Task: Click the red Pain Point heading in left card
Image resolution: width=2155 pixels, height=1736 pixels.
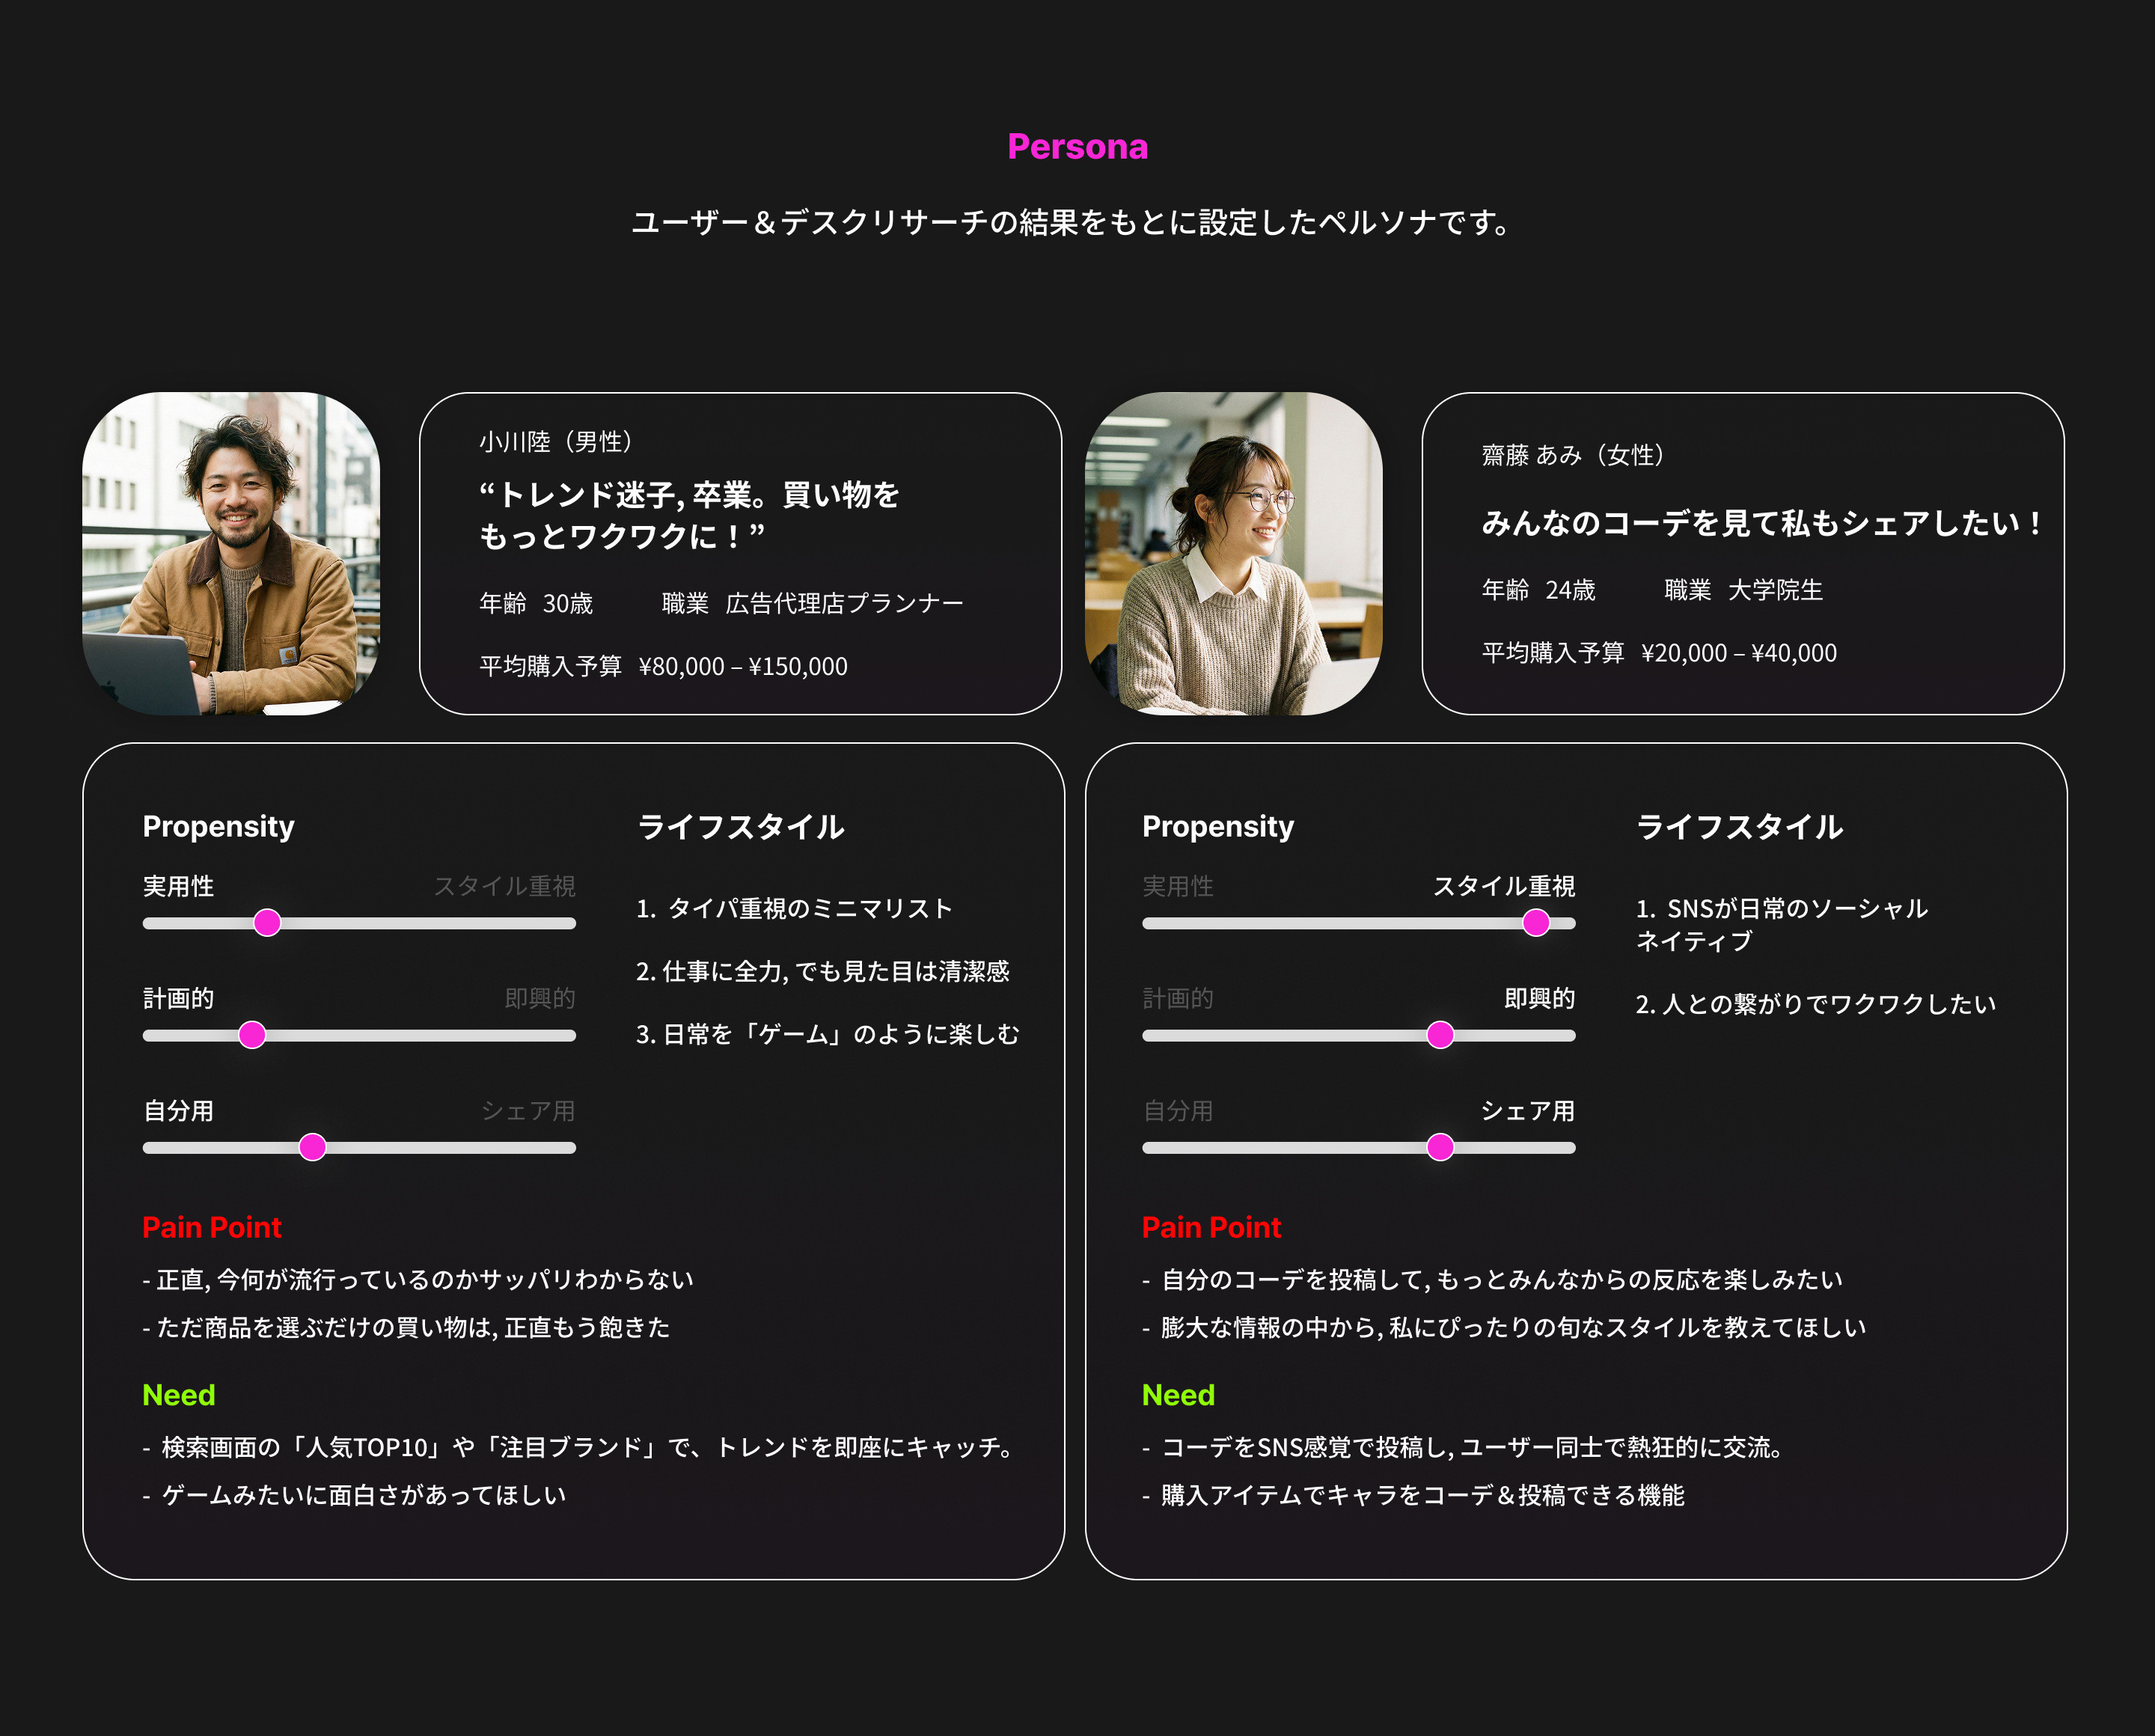Action: click(x=212, y=1227)
